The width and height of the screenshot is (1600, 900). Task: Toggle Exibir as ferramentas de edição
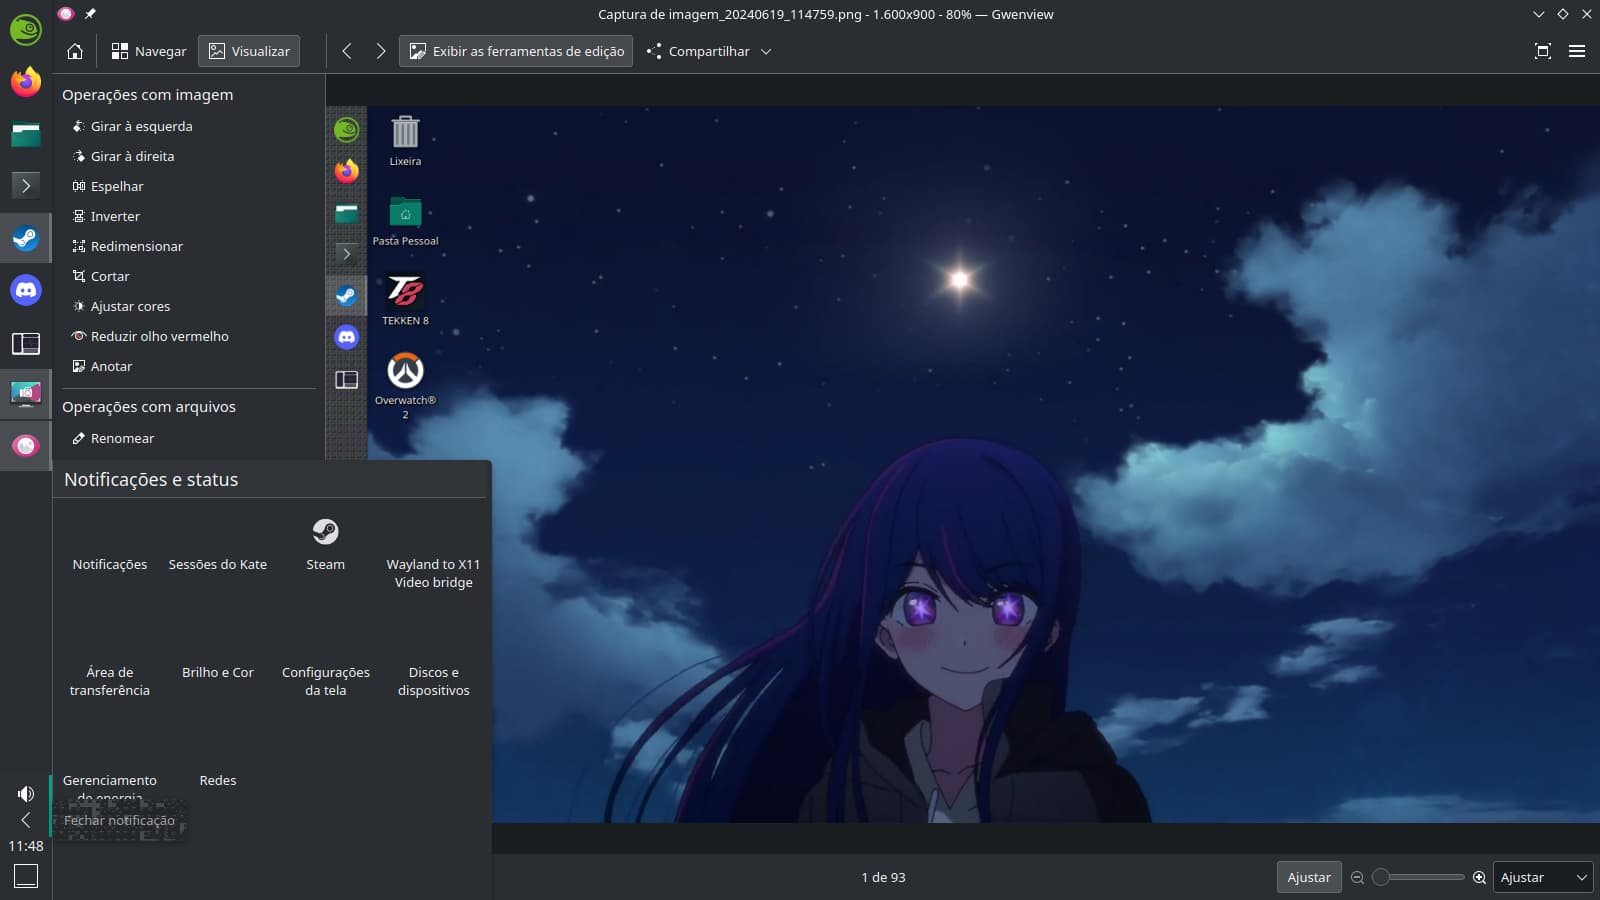coord(516,51)
